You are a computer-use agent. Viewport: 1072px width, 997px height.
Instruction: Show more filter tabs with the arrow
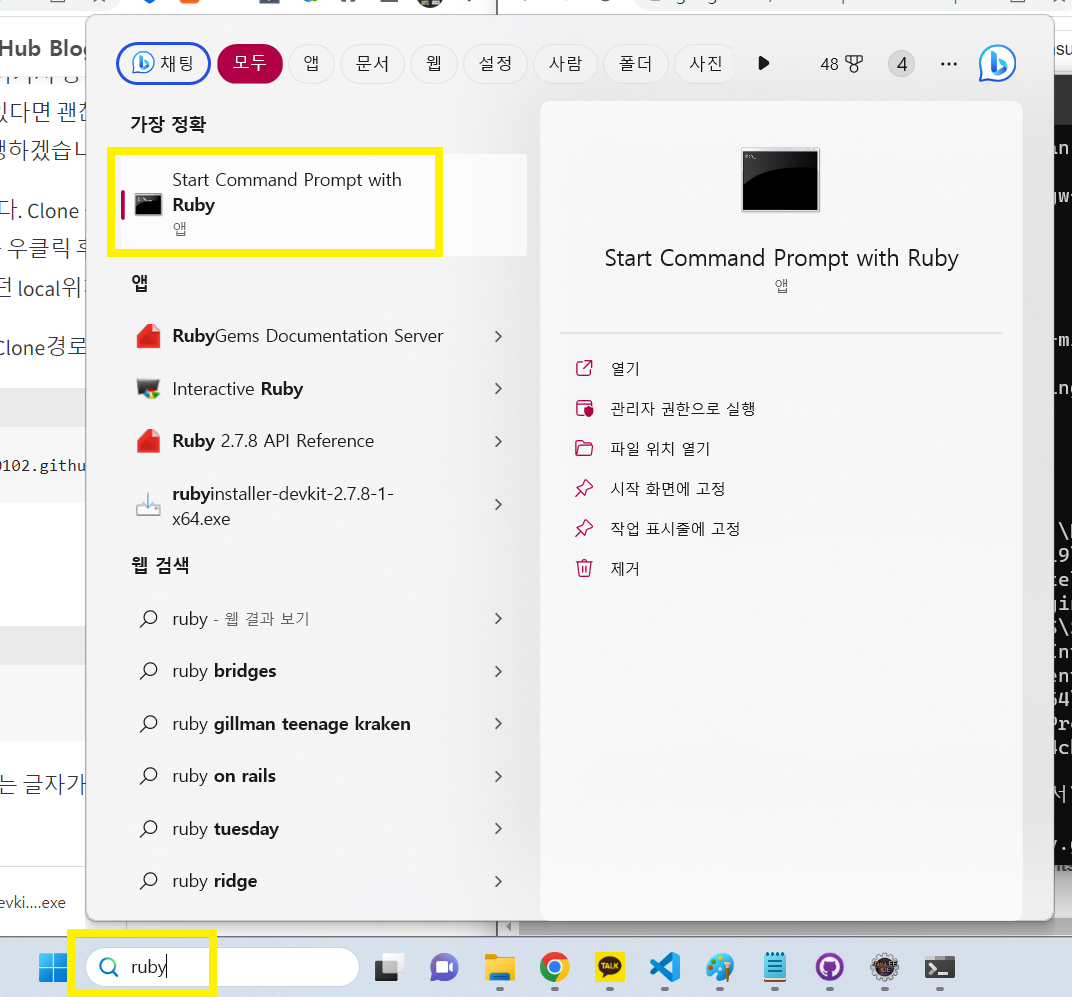(764, 64)
